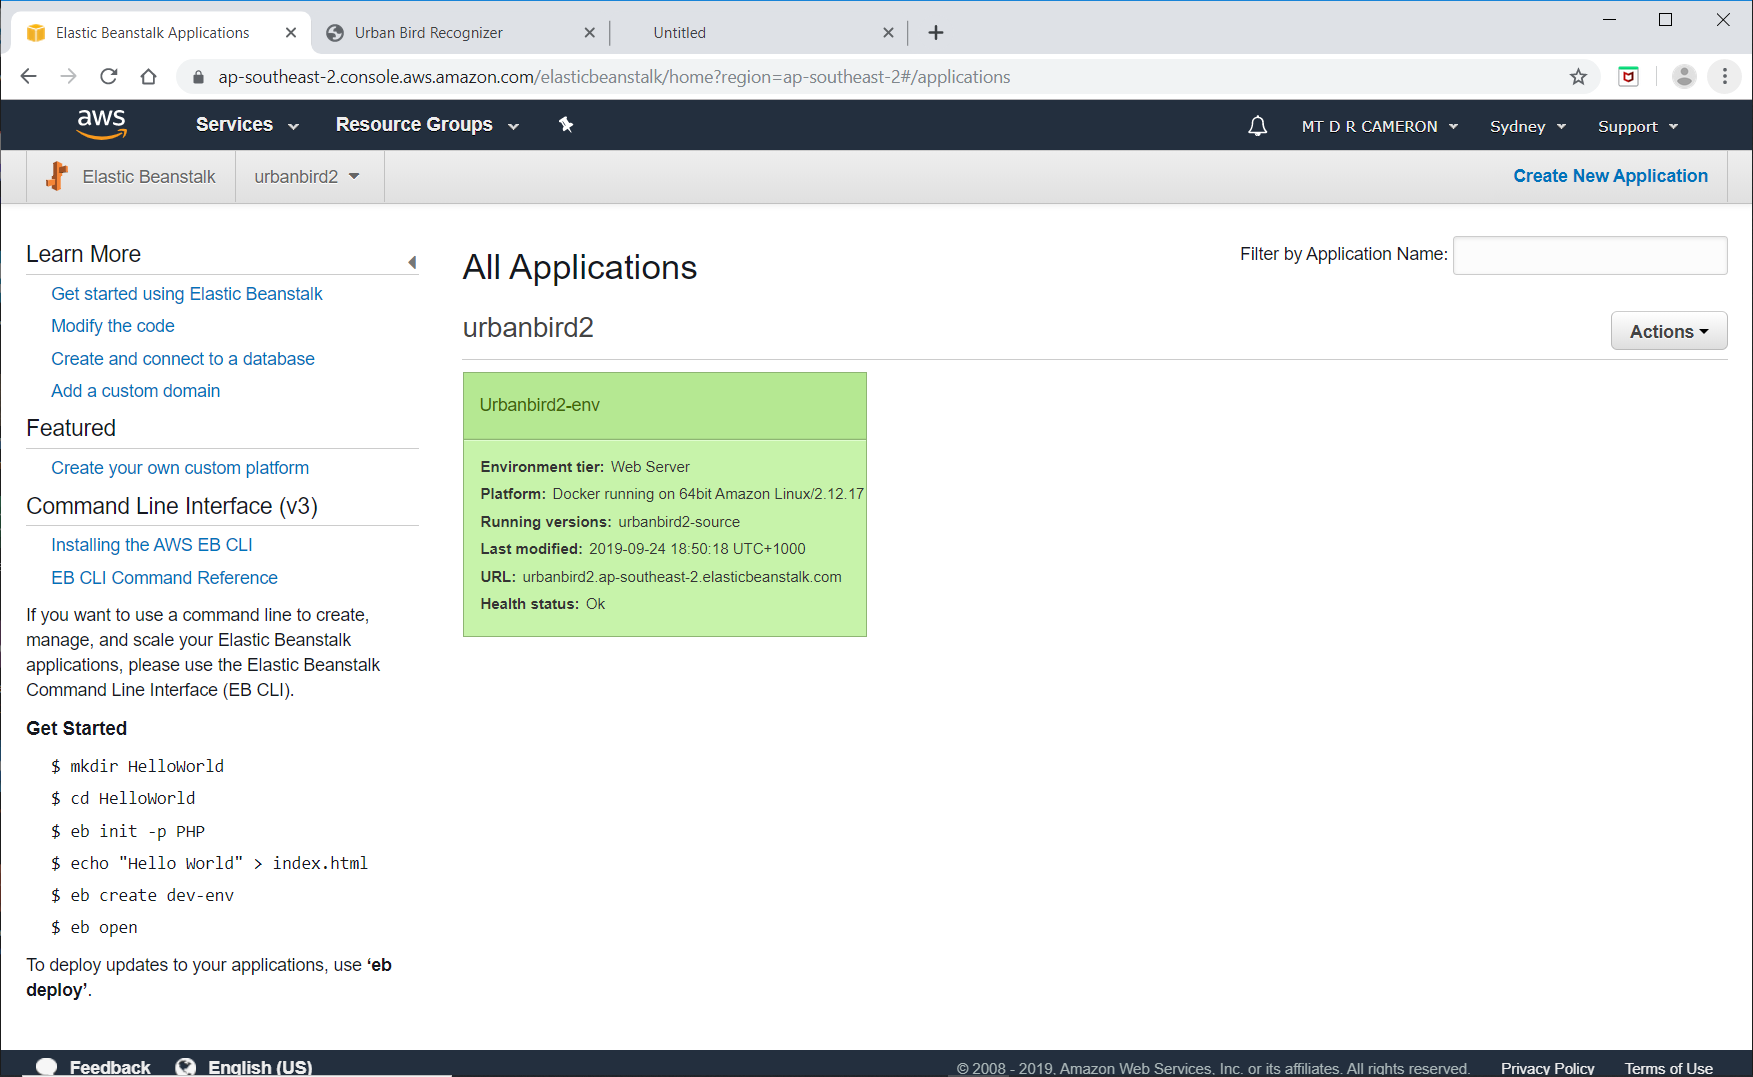Open Create and connect to a database
Viewport: 1753px width, 1077px height.
point(183,359)
